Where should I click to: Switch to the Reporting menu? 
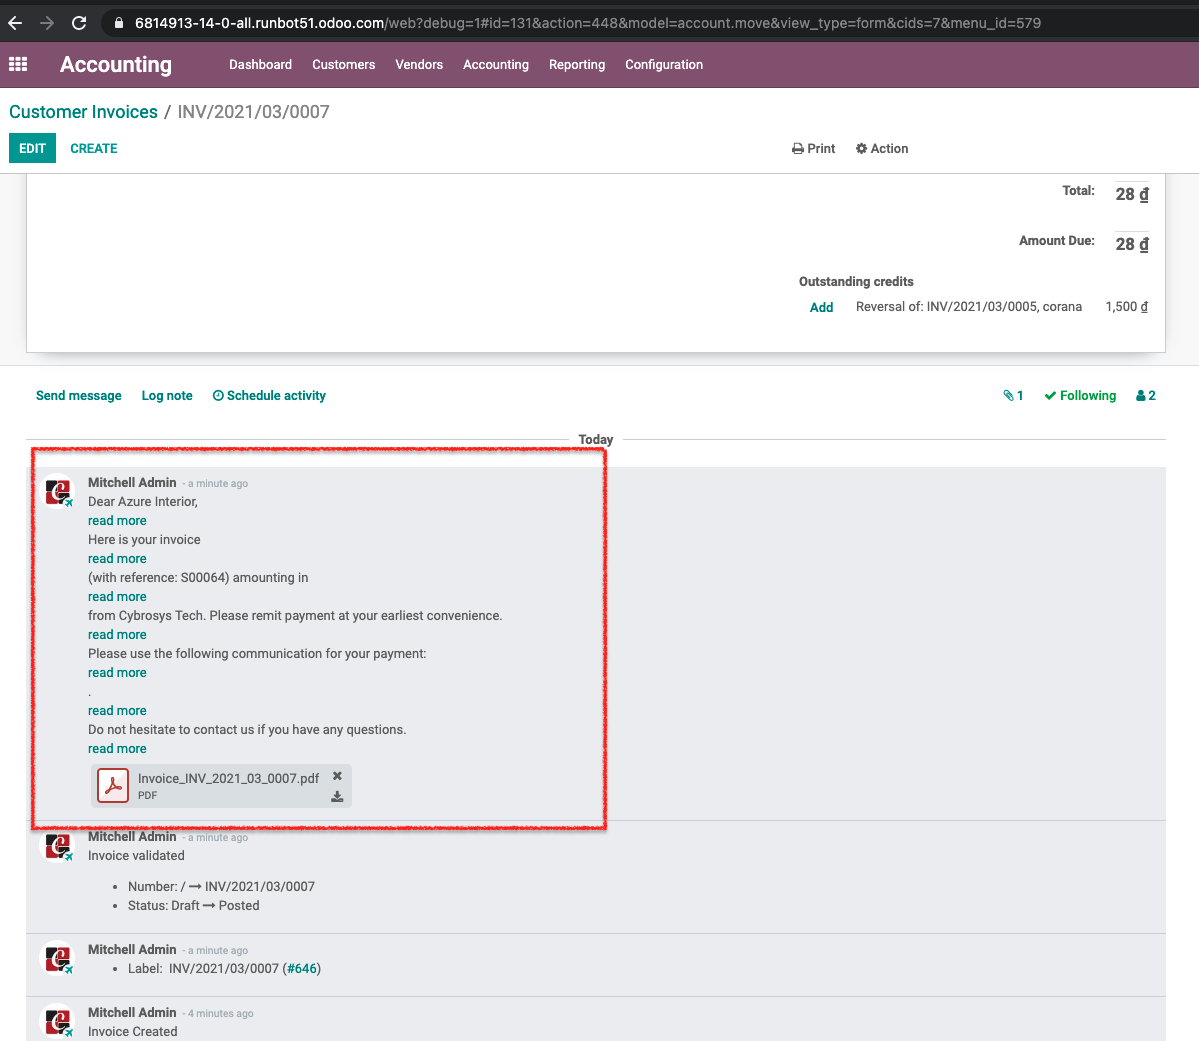click(577, 64)
